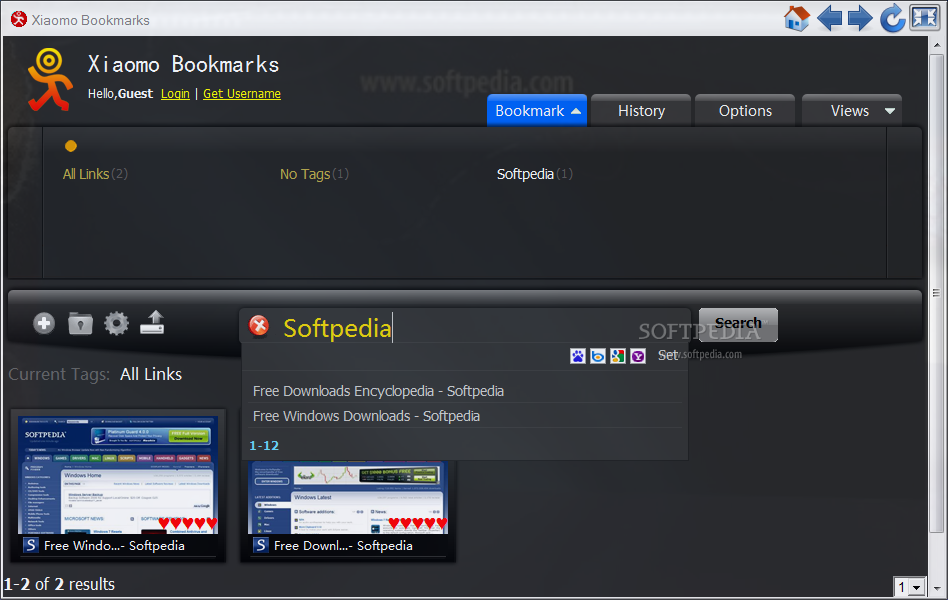Switch to the Bookmark tab

tap(537, 111)
